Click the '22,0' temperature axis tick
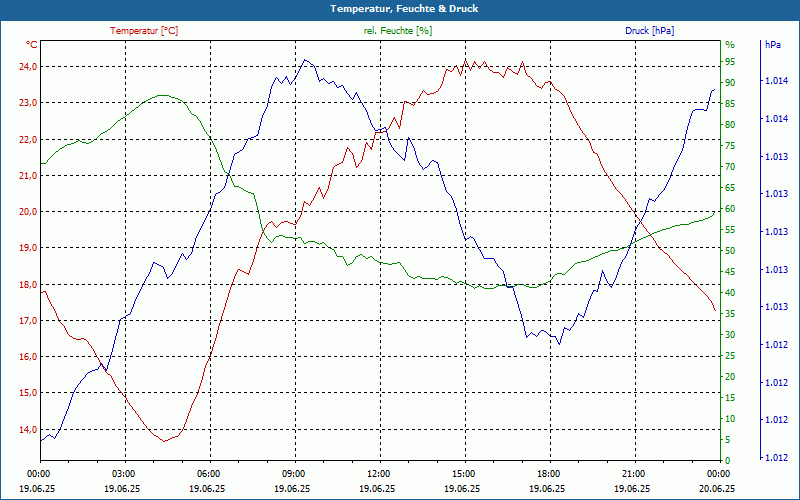 point(28,139)
